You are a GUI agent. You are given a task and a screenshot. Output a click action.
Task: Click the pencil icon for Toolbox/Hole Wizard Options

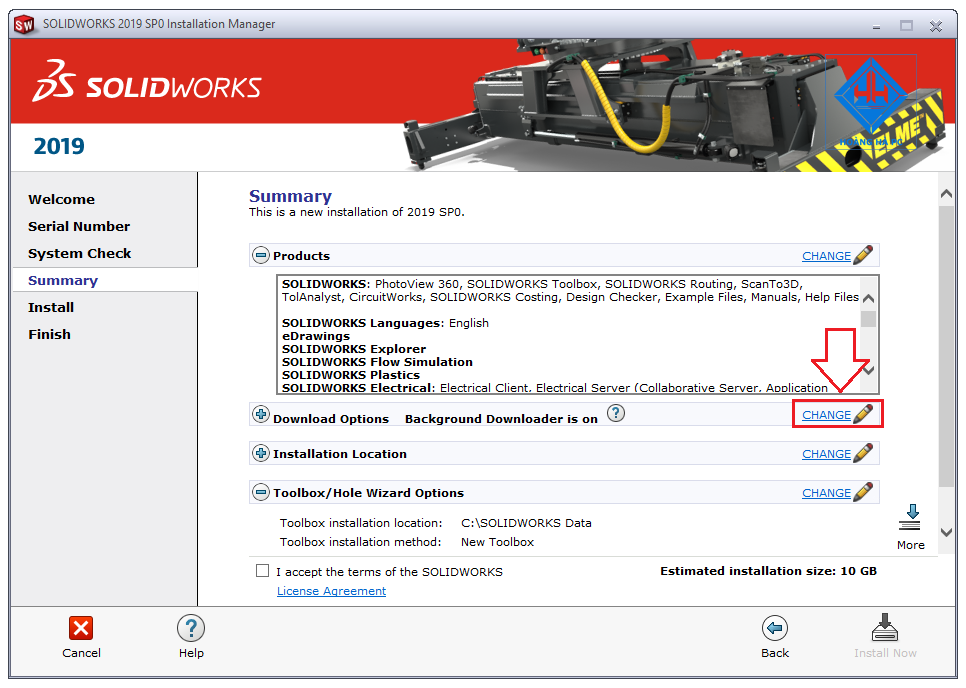pos(864,492)
